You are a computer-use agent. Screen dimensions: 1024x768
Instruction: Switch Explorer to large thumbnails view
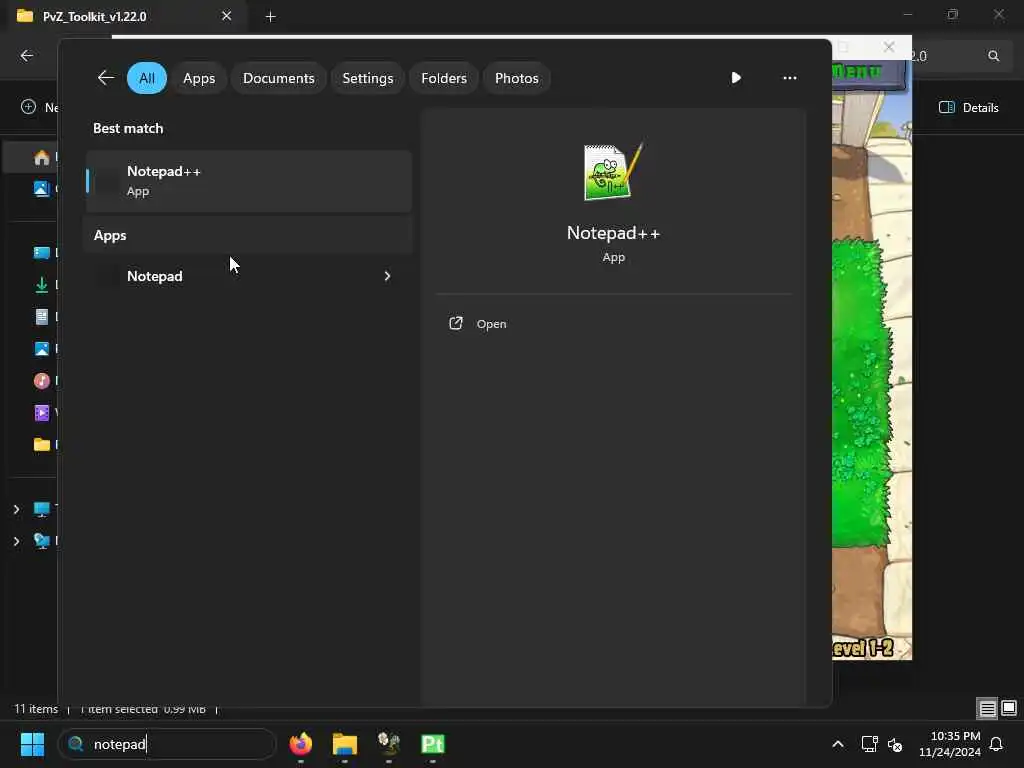click(1009, 709)
